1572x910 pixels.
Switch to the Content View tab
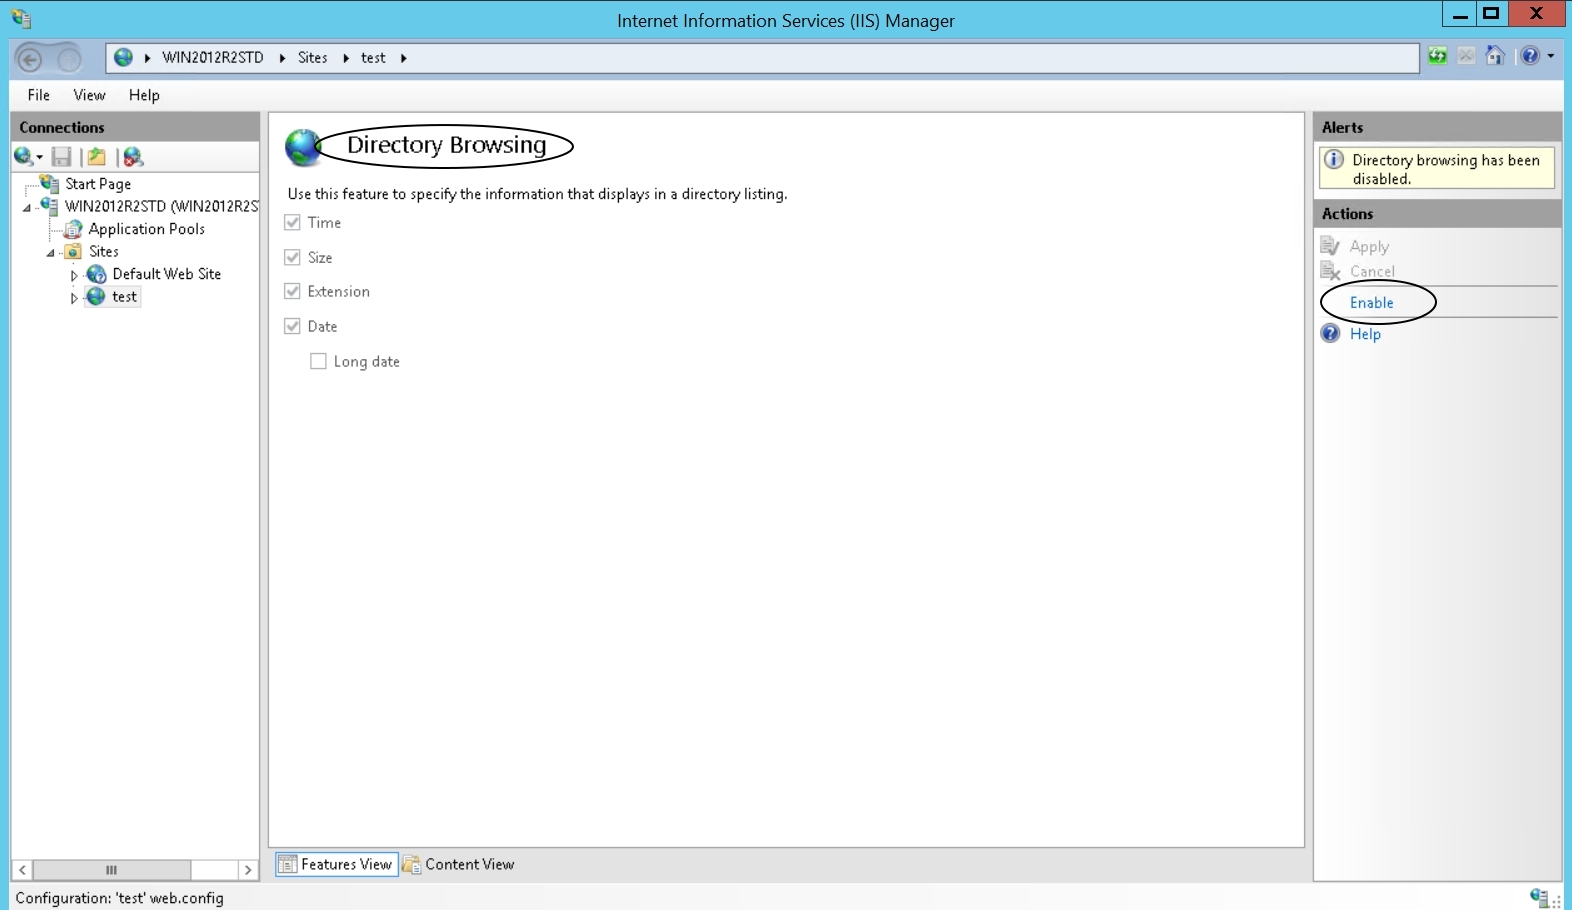[459, 864]
